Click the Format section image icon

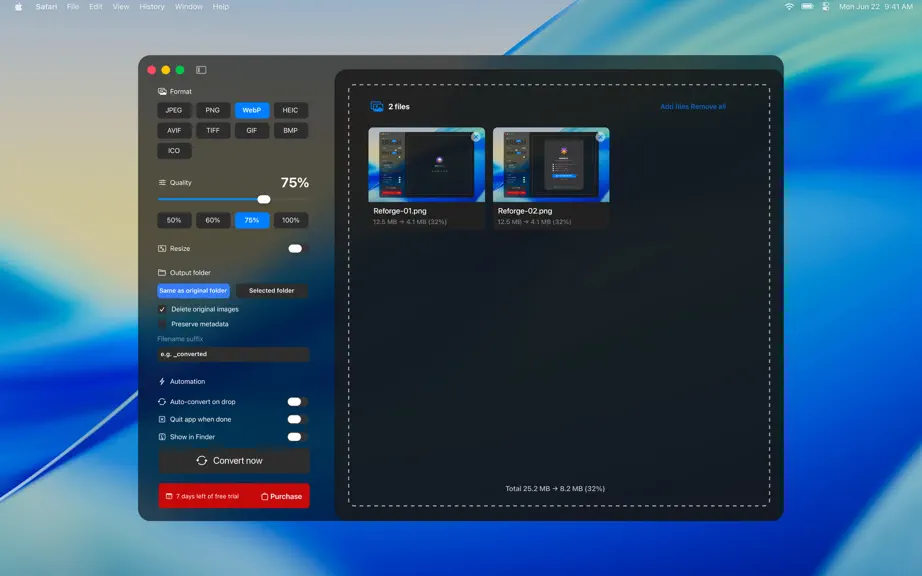[x=162, y=92]
